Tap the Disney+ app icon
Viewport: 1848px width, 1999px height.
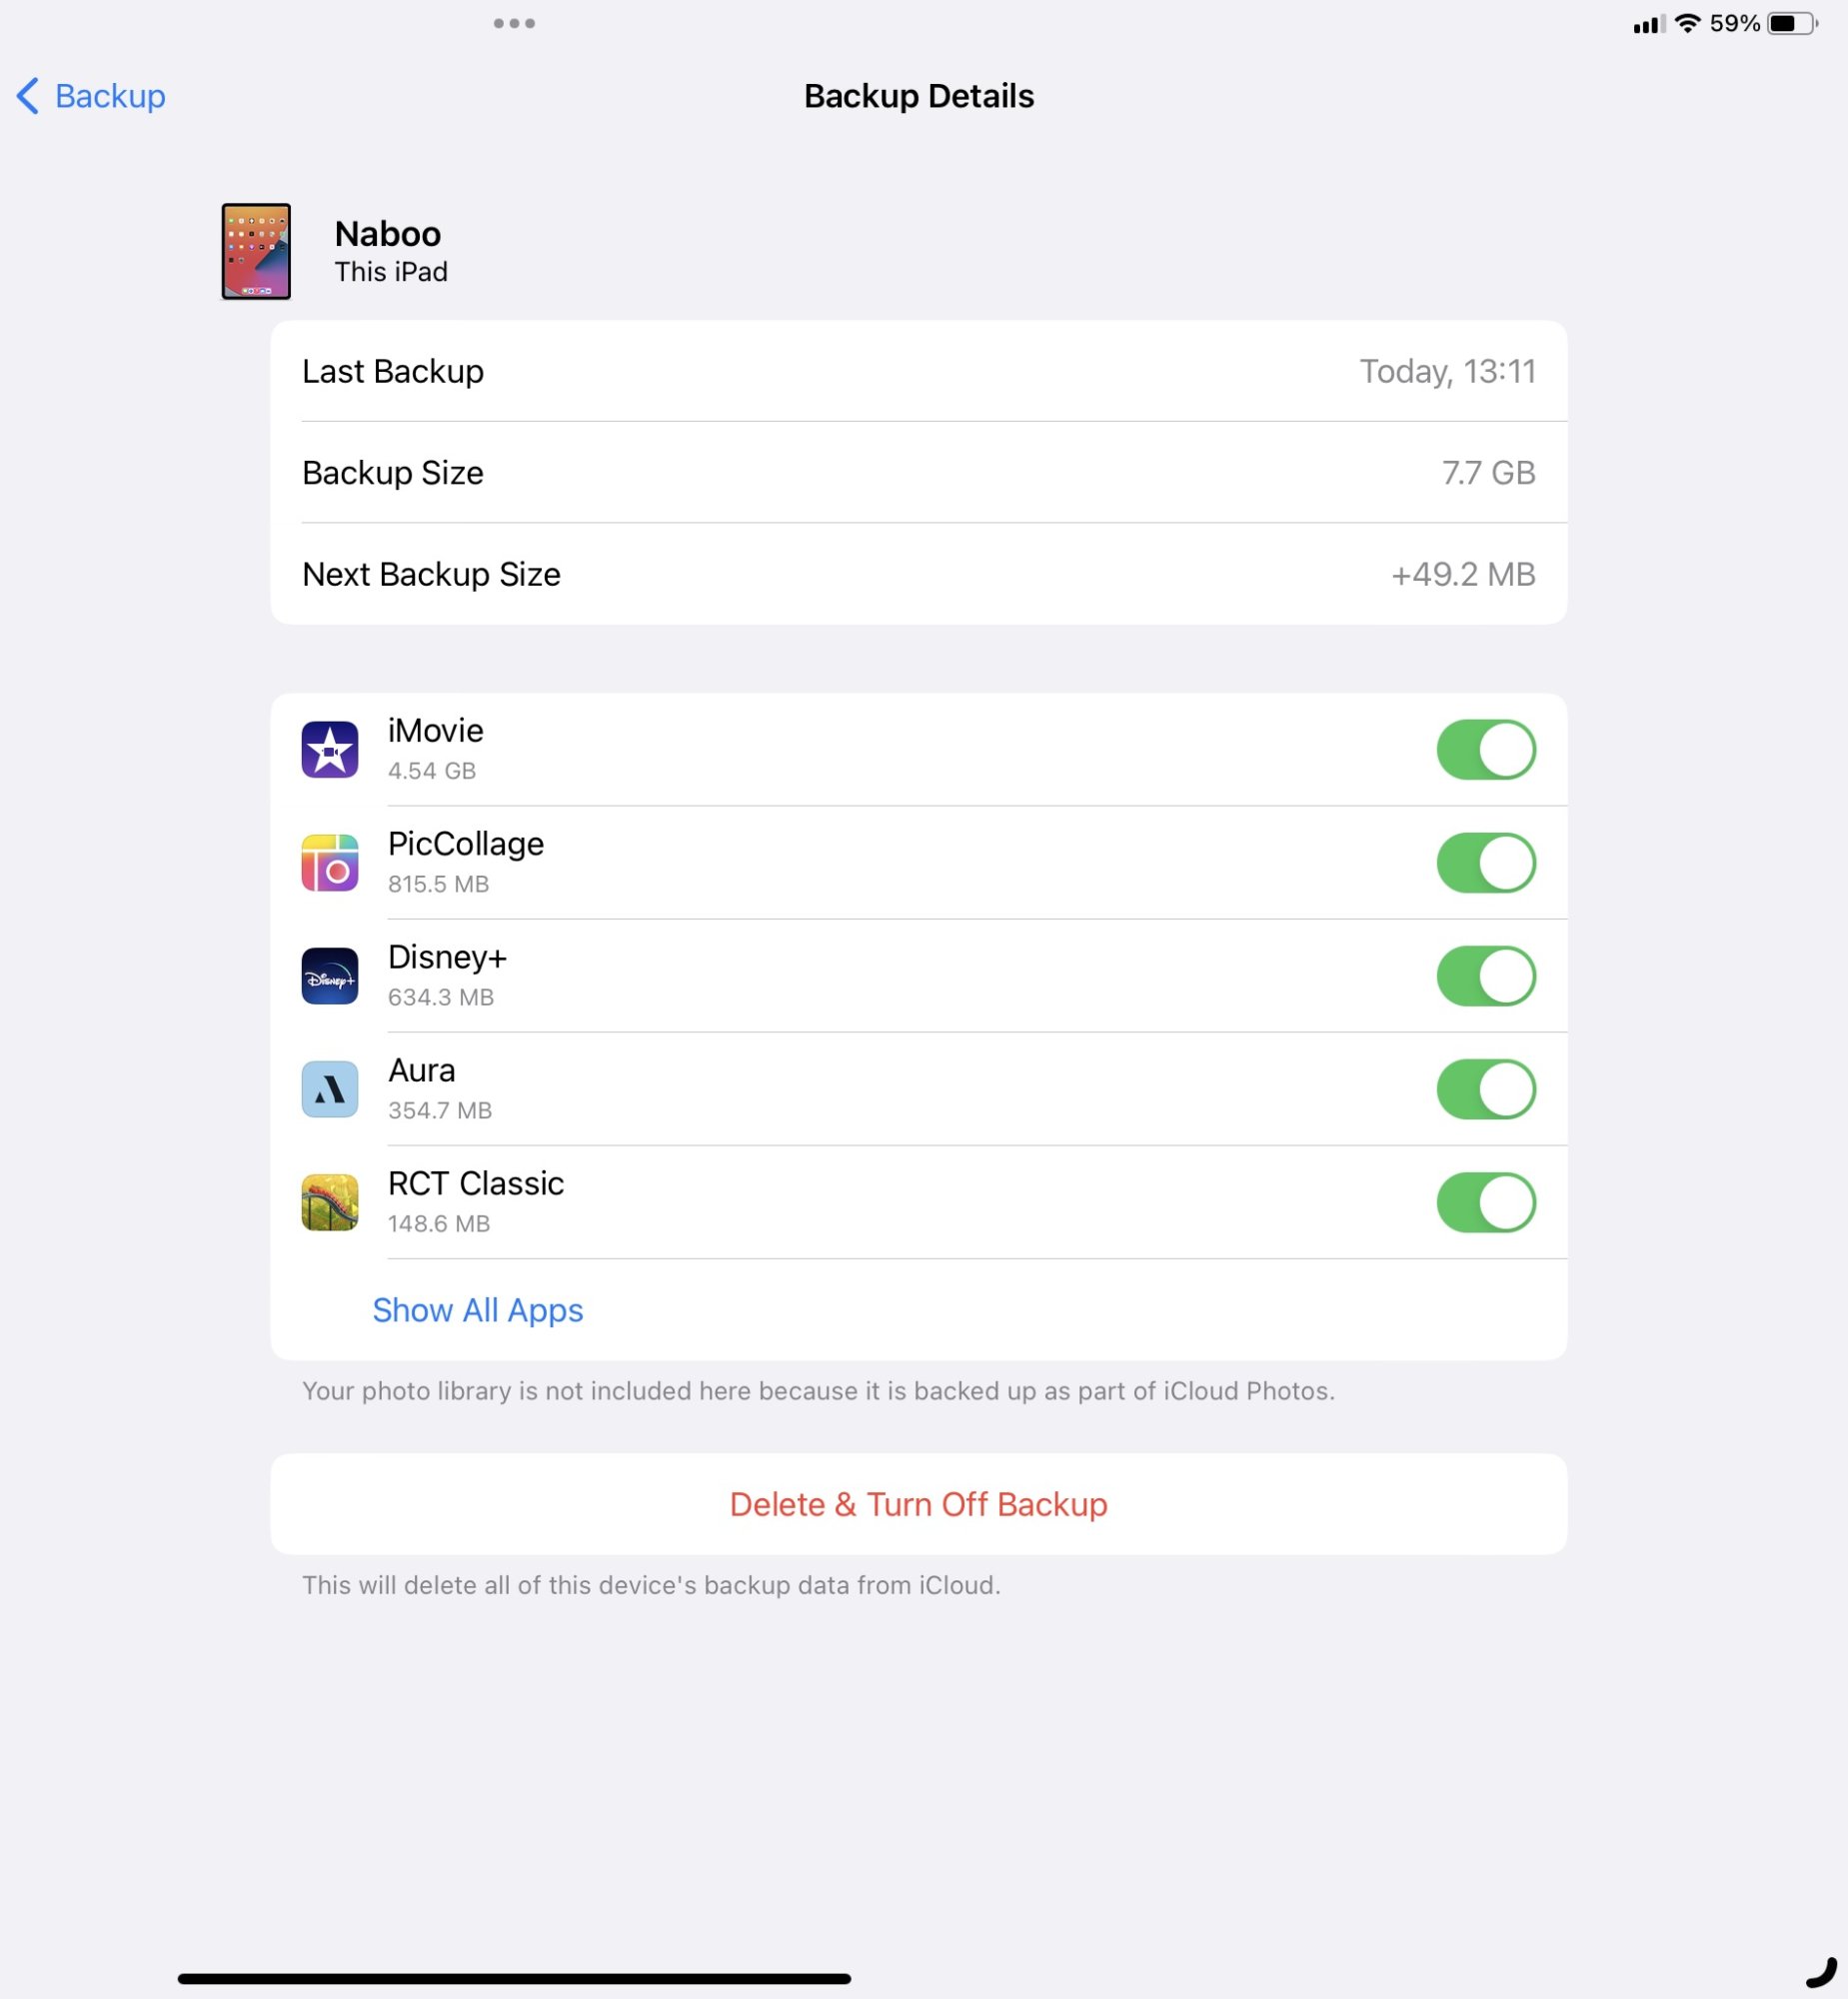click(330, 975)
